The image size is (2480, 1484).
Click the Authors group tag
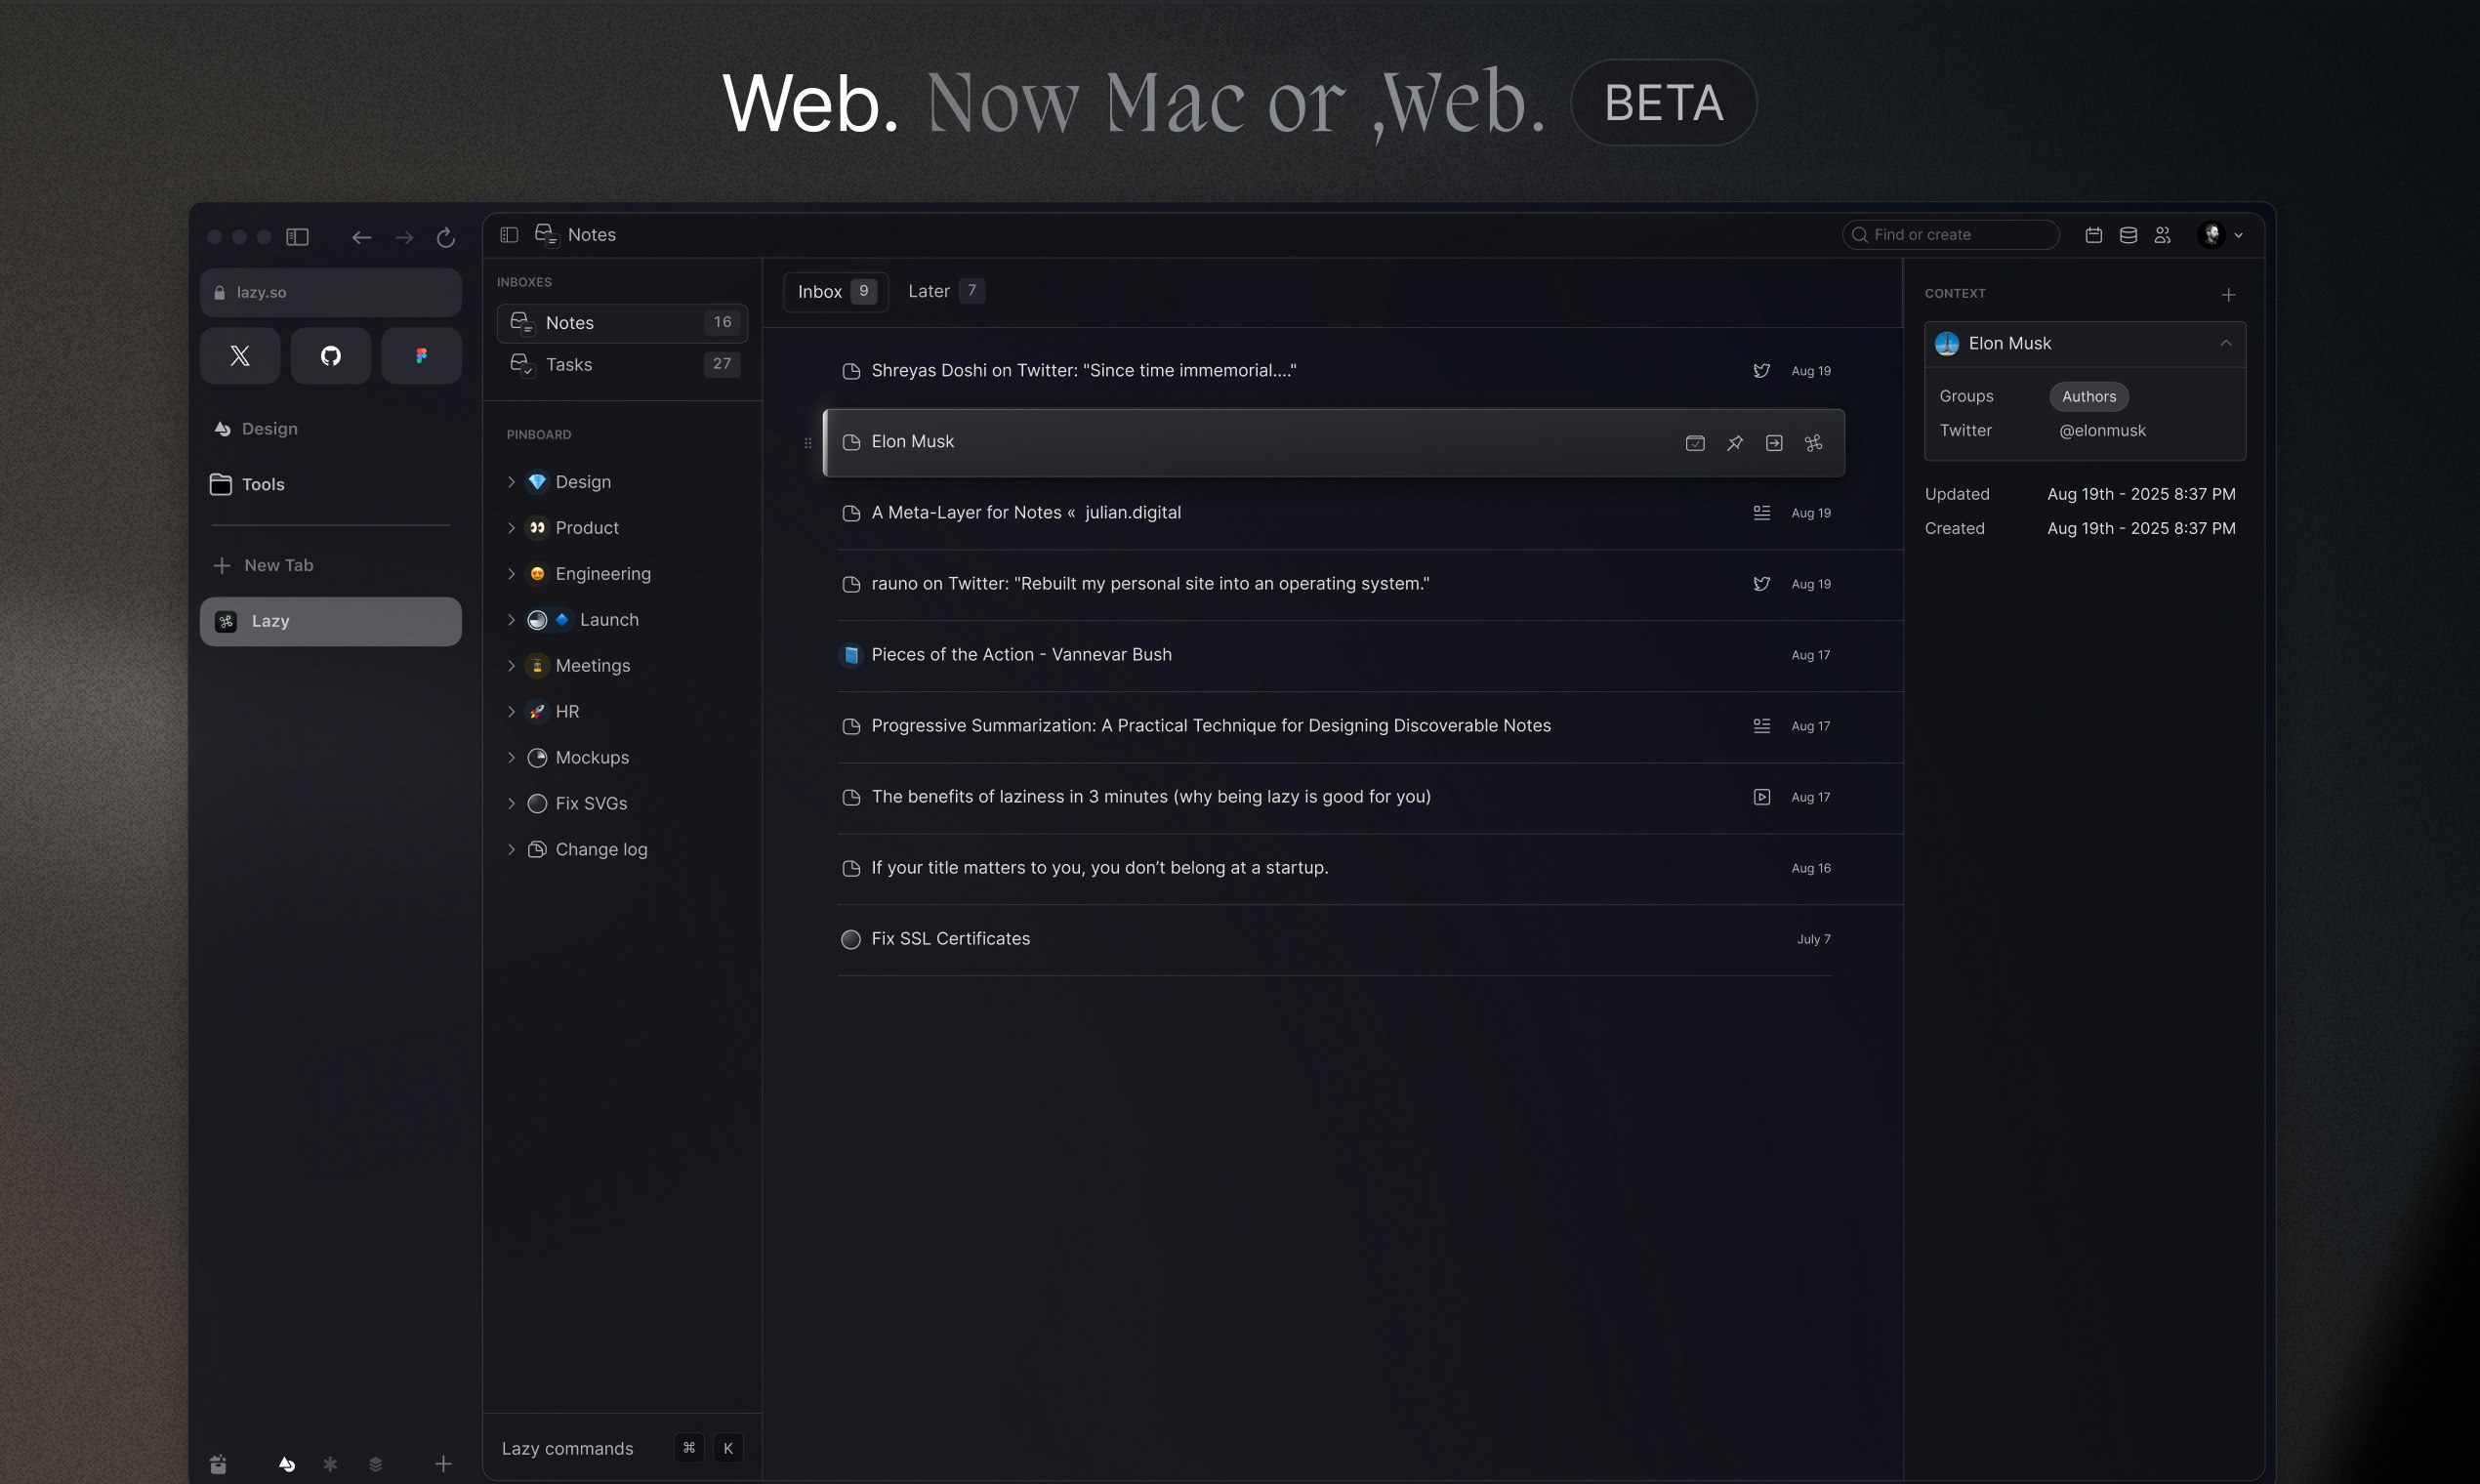coord(2089,396)
